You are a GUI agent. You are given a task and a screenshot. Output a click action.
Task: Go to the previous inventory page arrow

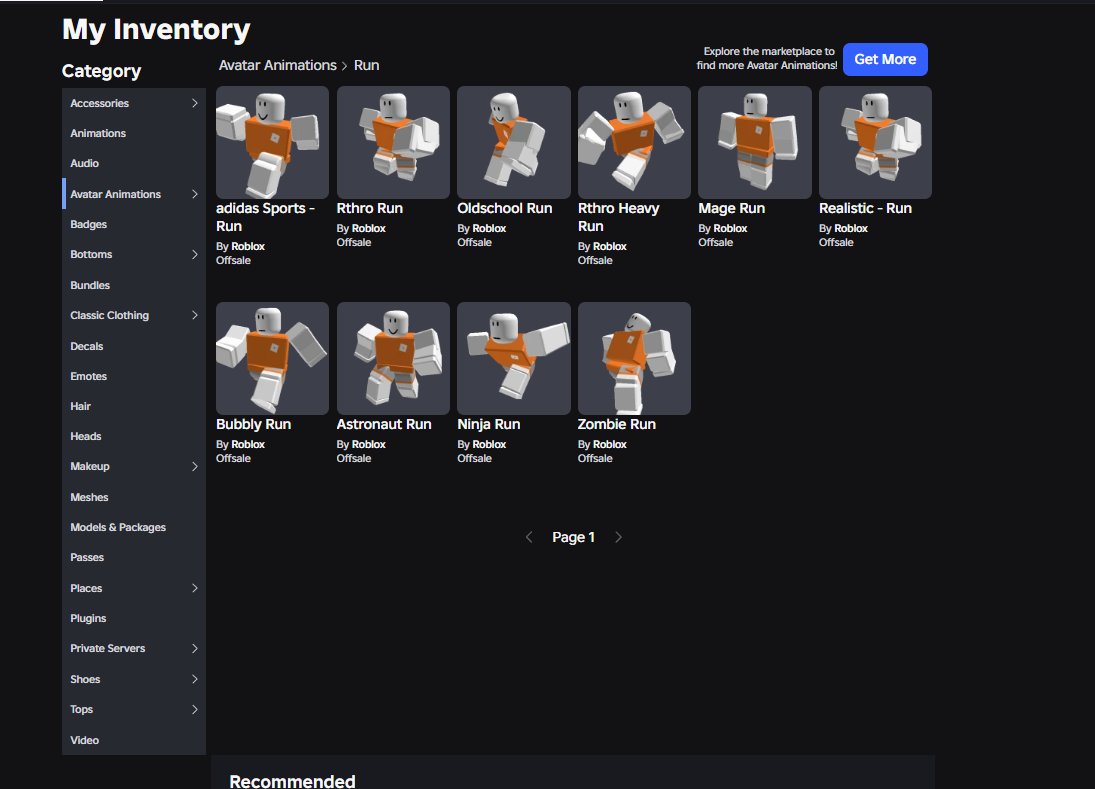click(529, 537)
